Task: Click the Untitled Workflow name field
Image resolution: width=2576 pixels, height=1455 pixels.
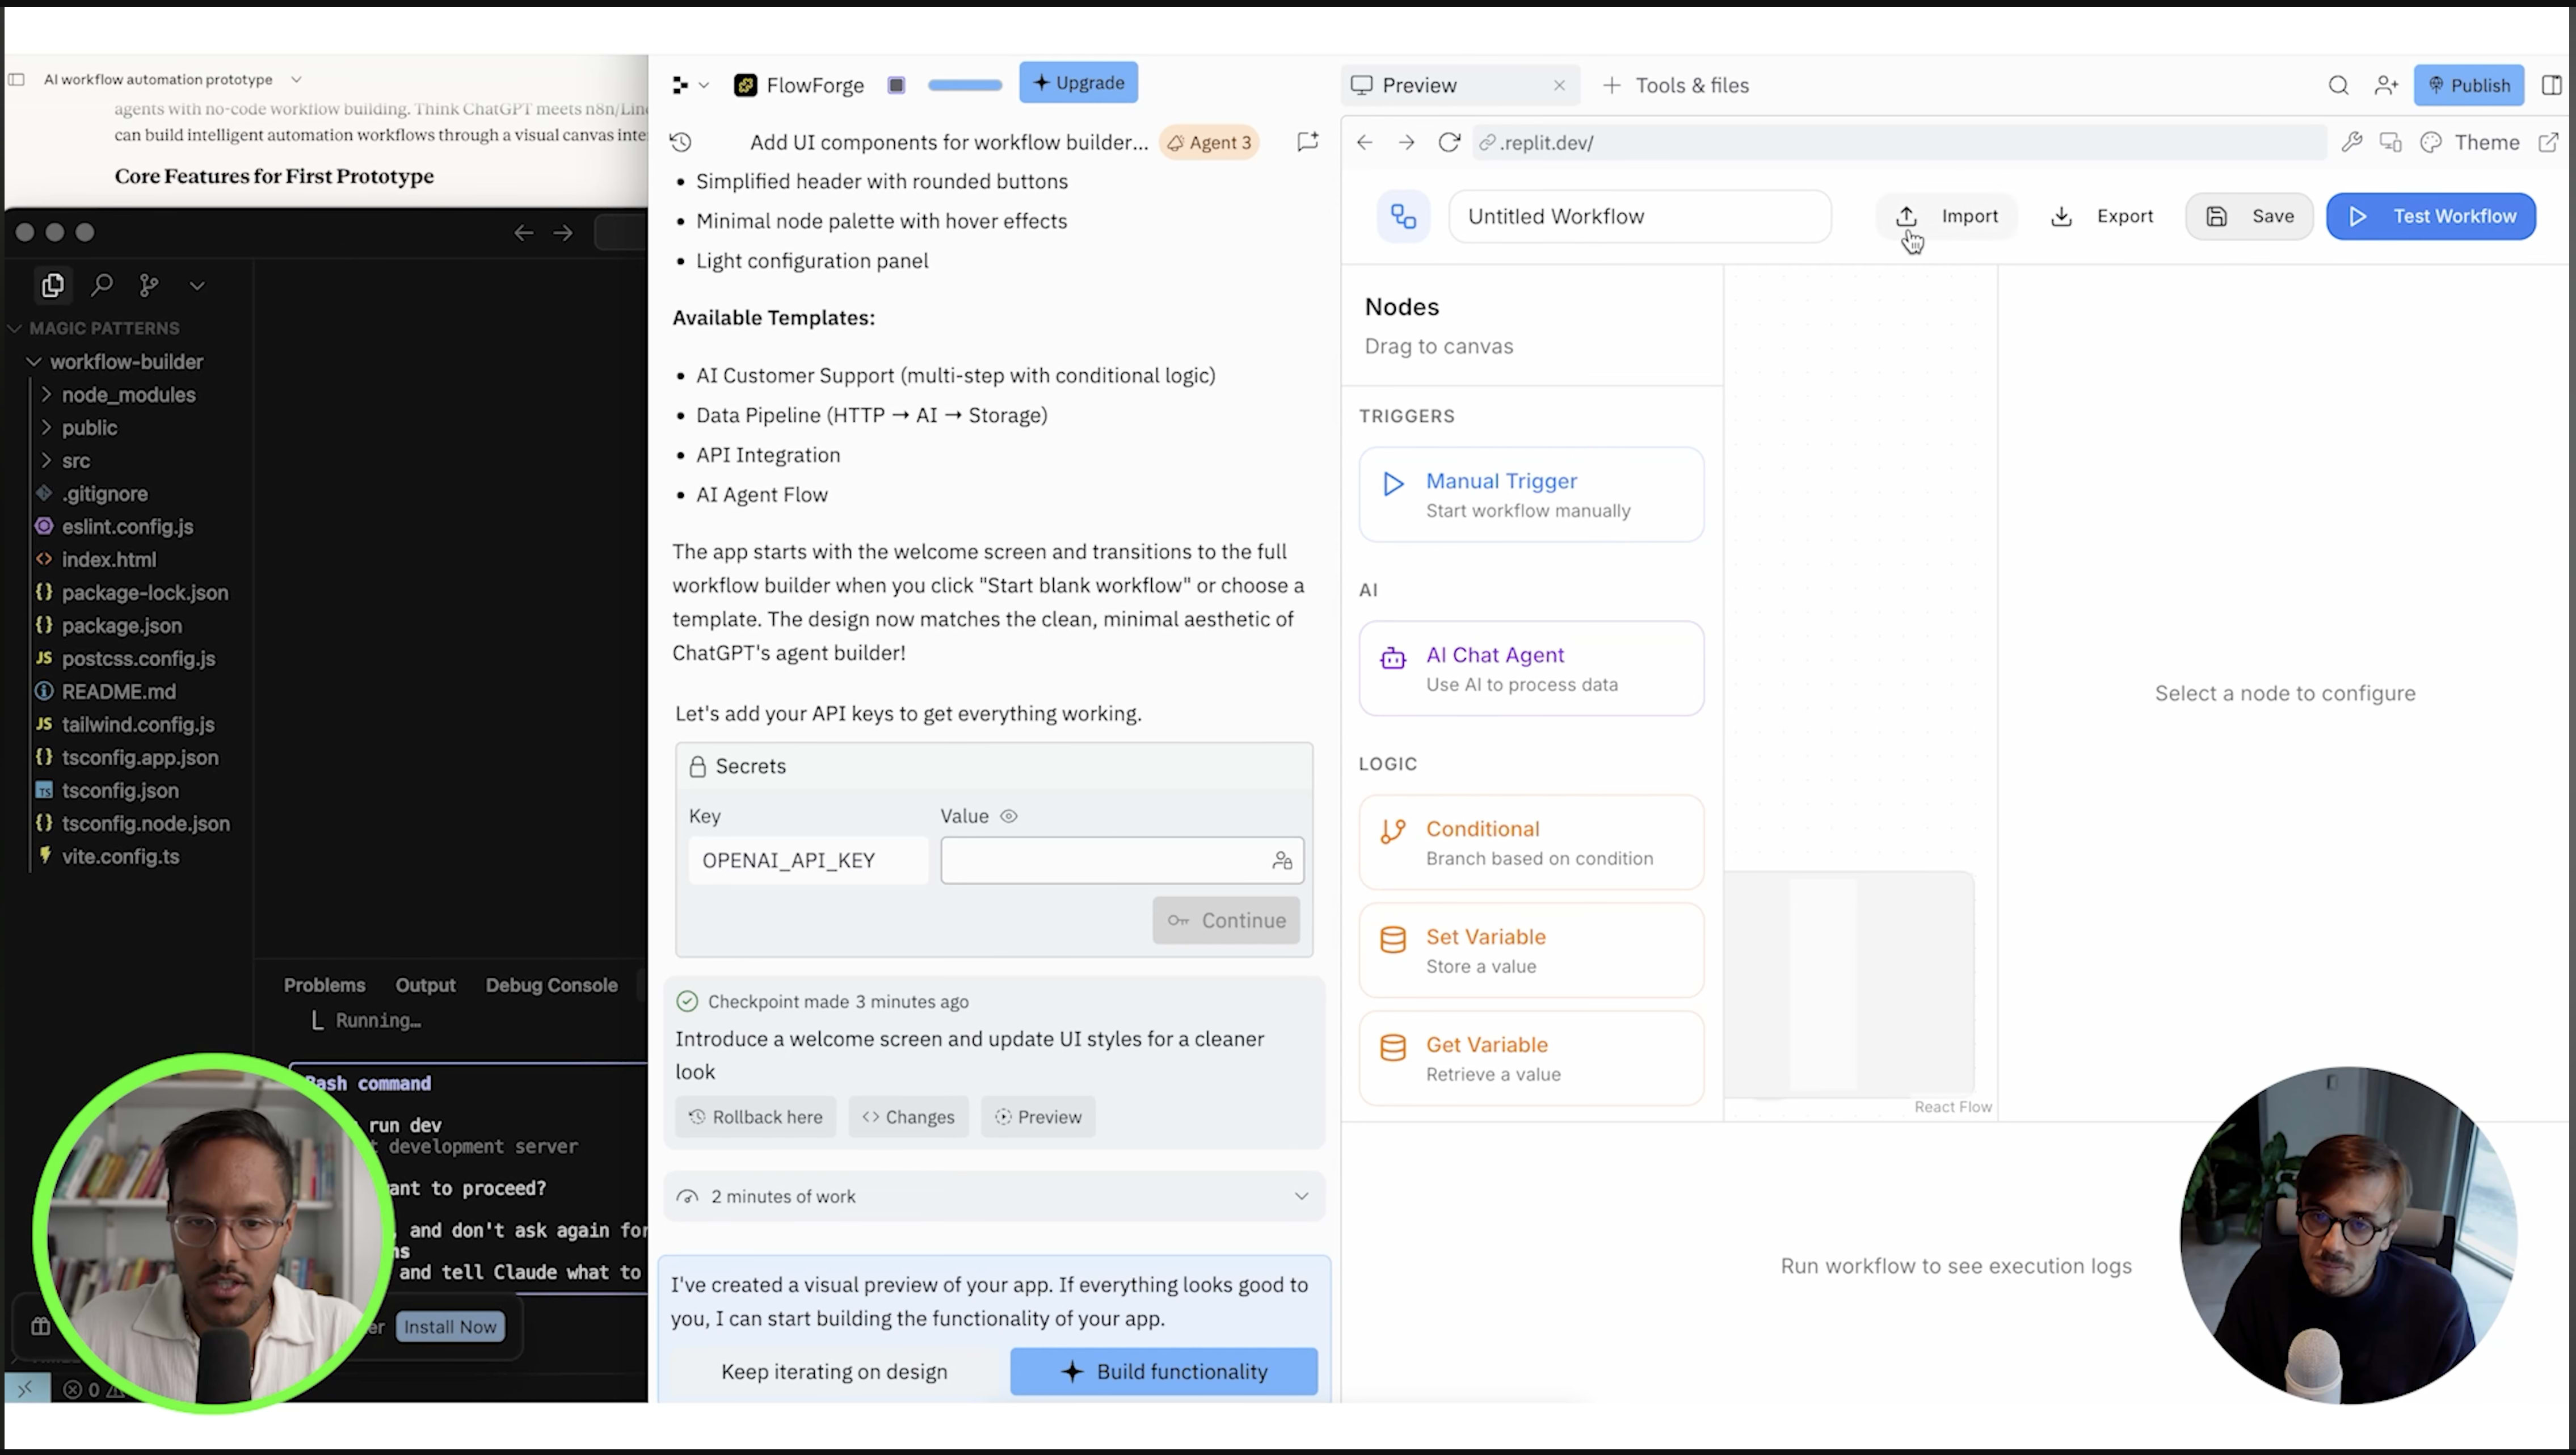Action: (x=1639, y=216)
